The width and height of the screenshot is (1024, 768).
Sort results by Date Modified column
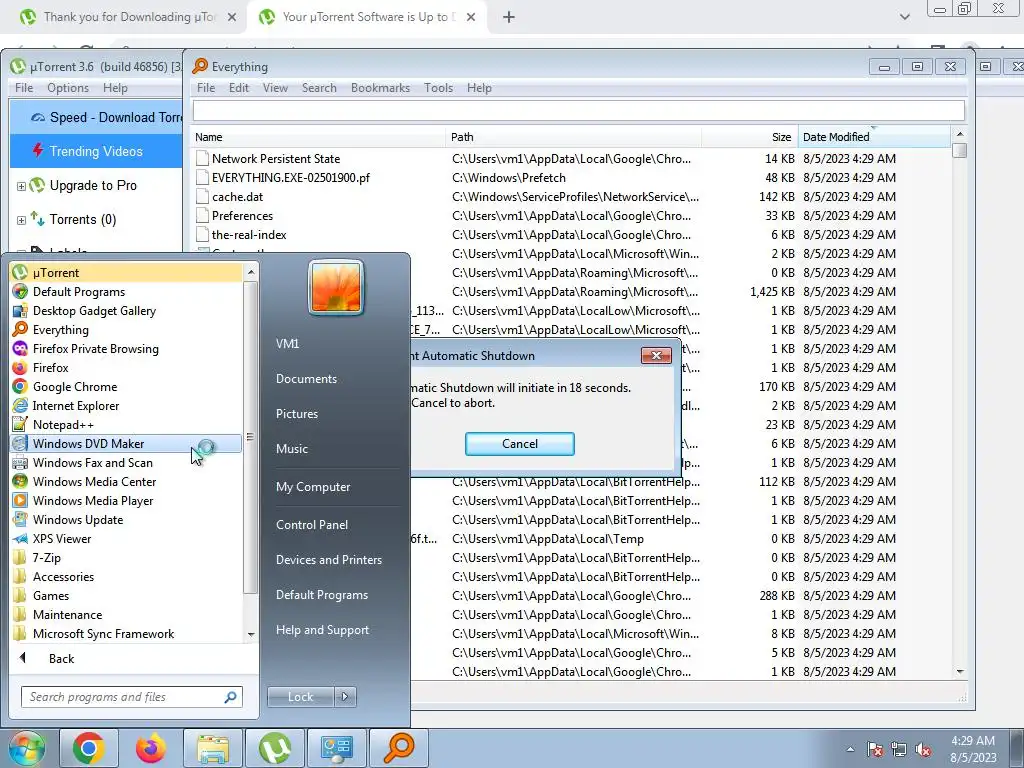point(874,136)
